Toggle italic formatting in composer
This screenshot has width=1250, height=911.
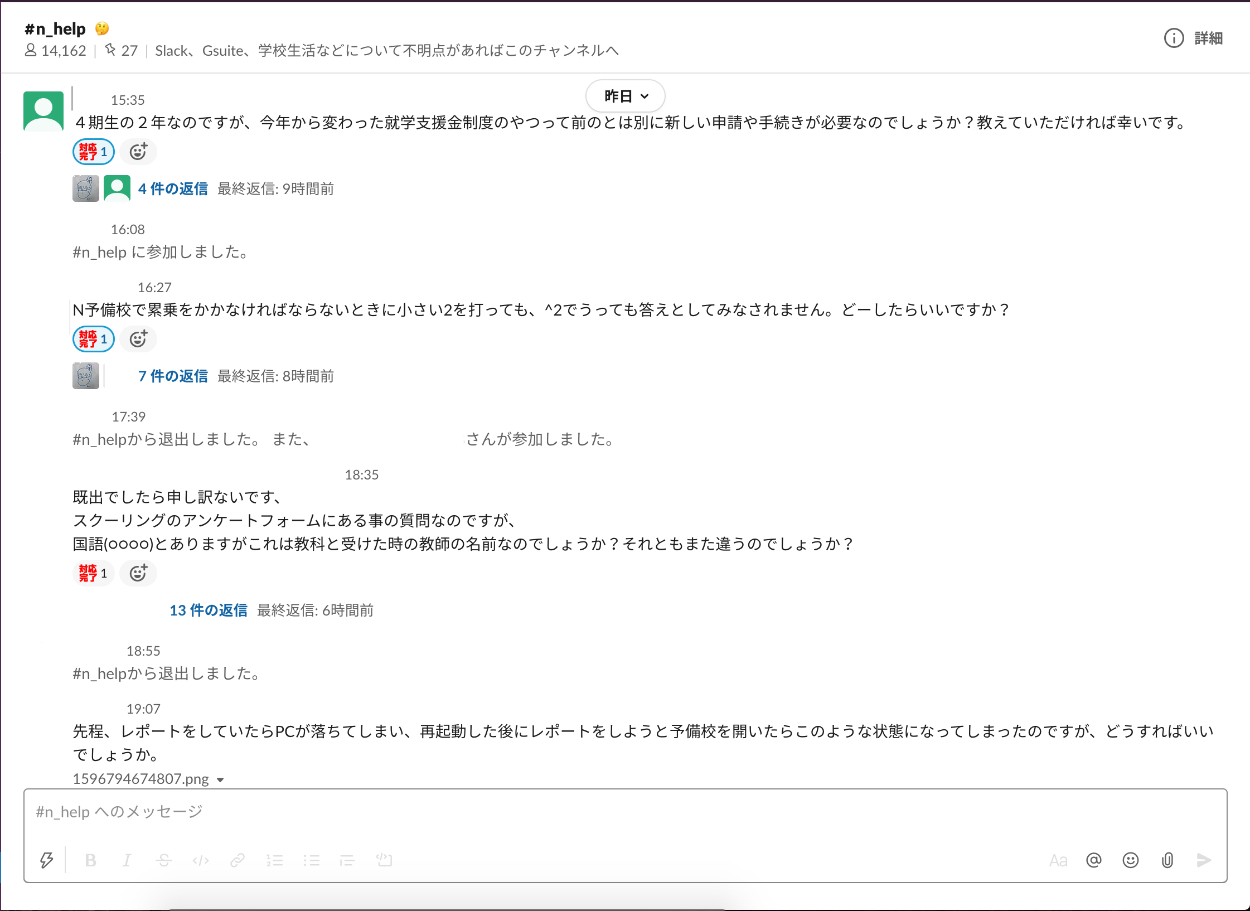[127, 860]
